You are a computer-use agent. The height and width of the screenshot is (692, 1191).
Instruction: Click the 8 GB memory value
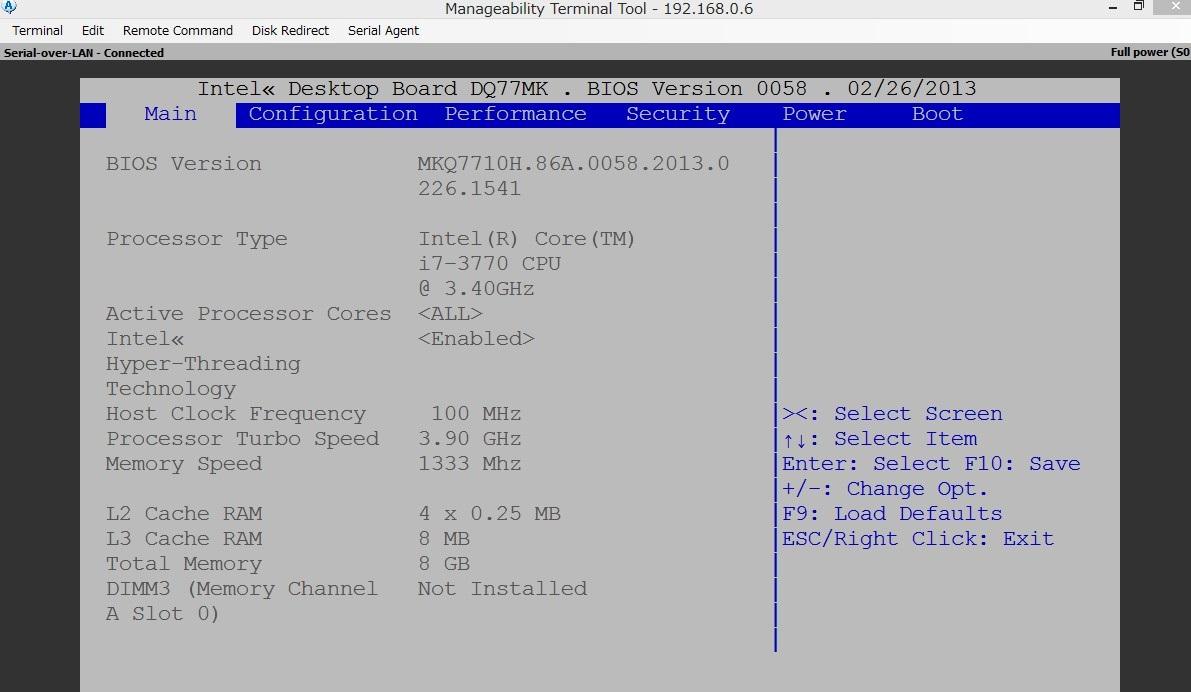pos(444,564)
